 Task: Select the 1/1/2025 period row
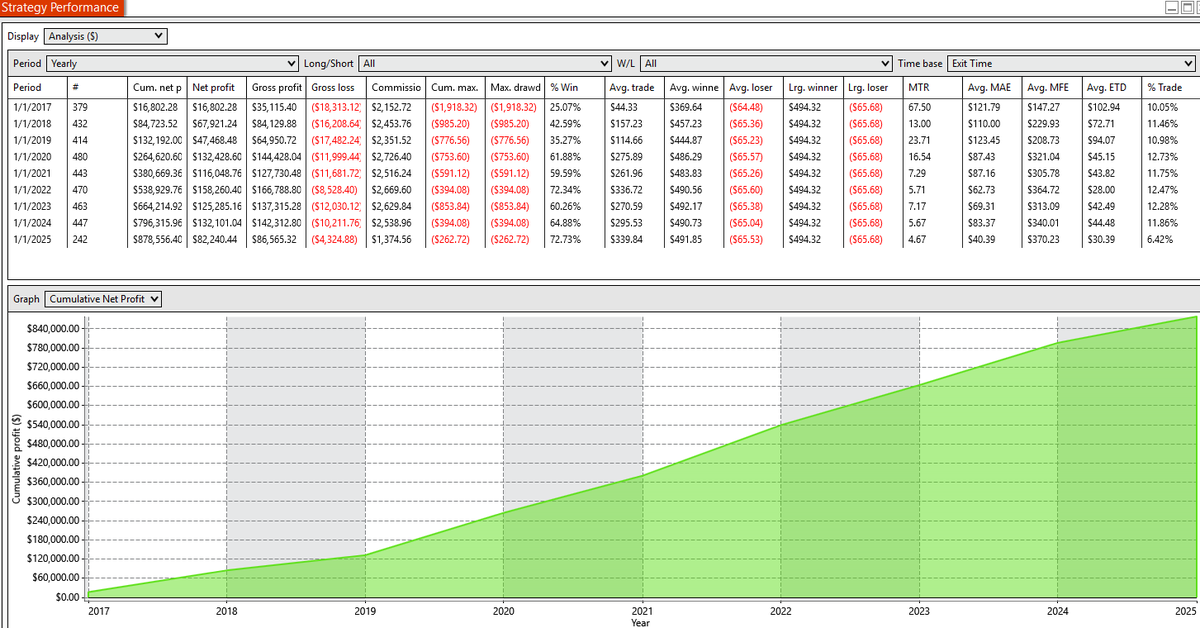pos(602,240)
